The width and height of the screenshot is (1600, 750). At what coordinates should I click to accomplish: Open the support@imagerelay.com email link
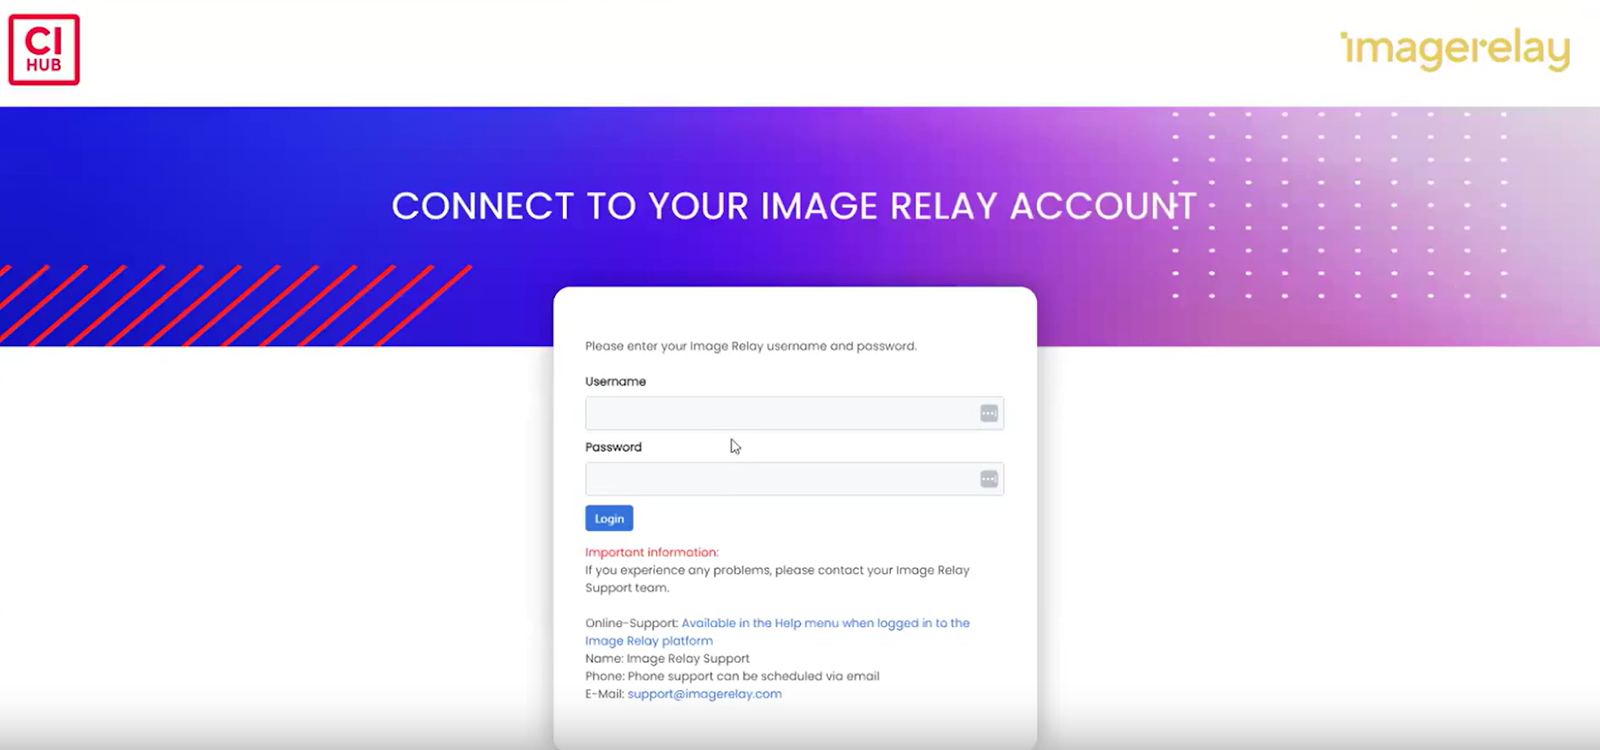(705, 694)
